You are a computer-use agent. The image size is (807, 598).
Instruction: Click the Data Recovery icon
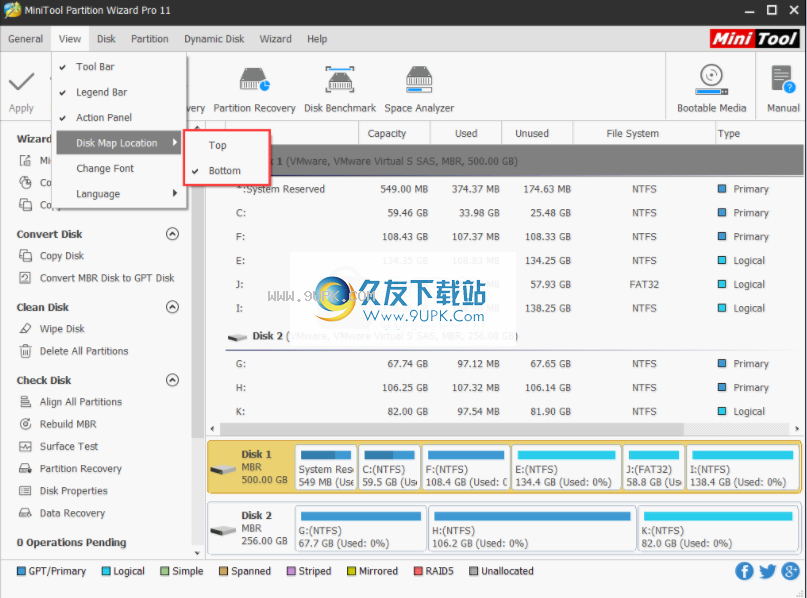coord(25,513)
